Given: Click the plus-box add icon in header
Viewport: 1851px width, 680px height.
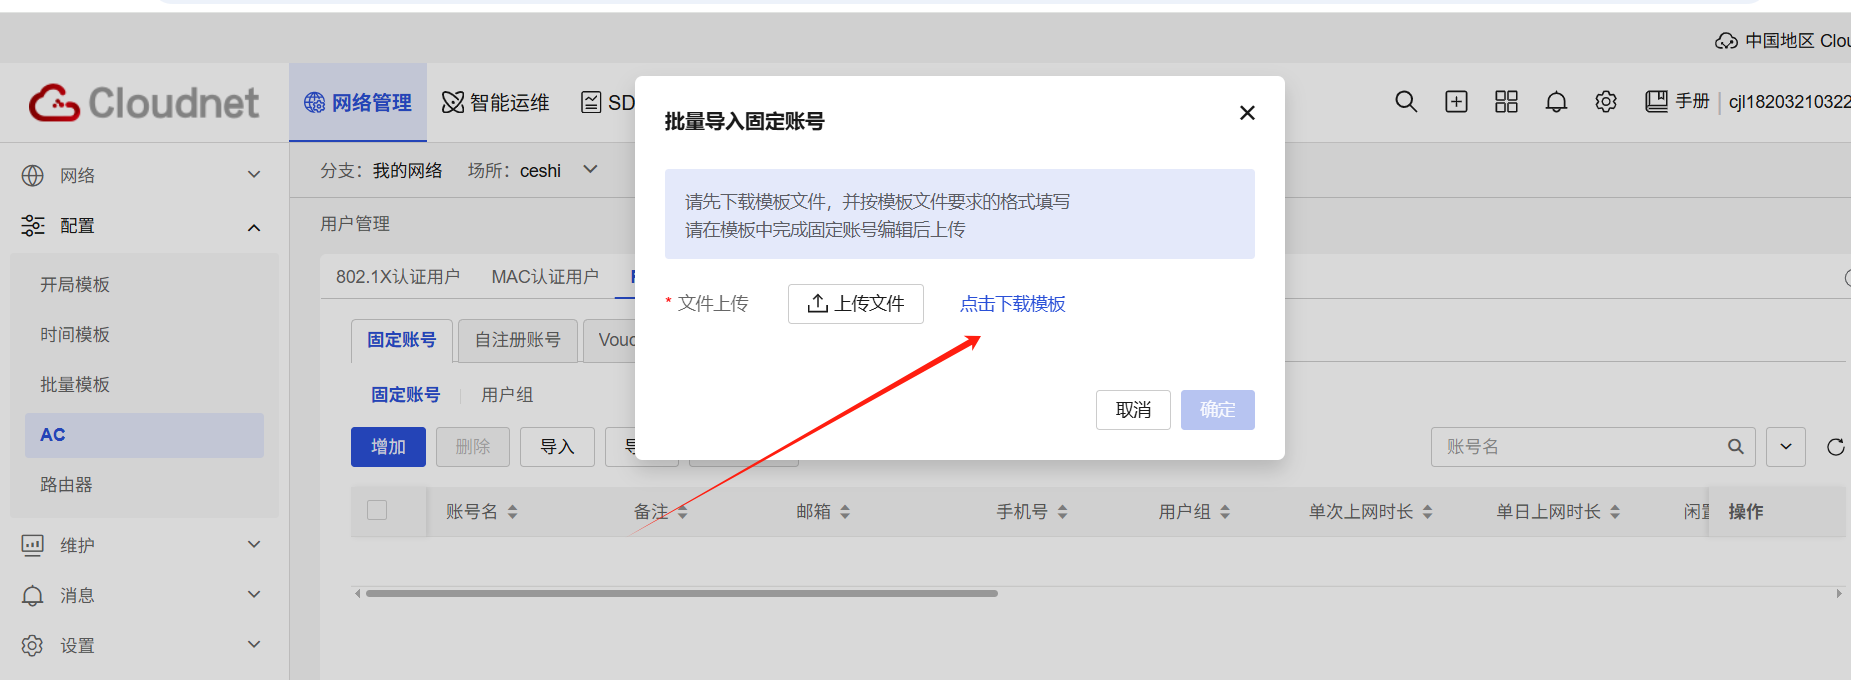Looking at the screenshot, I should [x=1456, y=102].
